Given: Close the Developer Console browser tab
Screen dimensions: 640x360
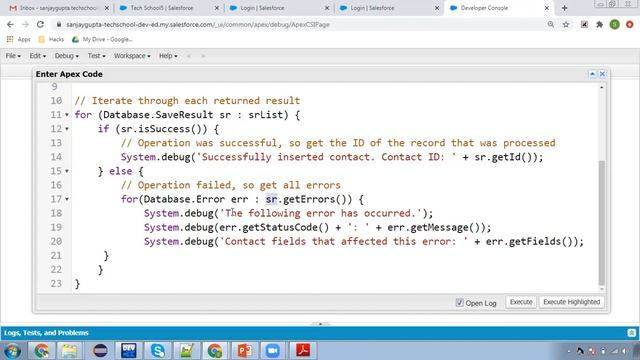Looking at the screenshot, I should 547,8.
